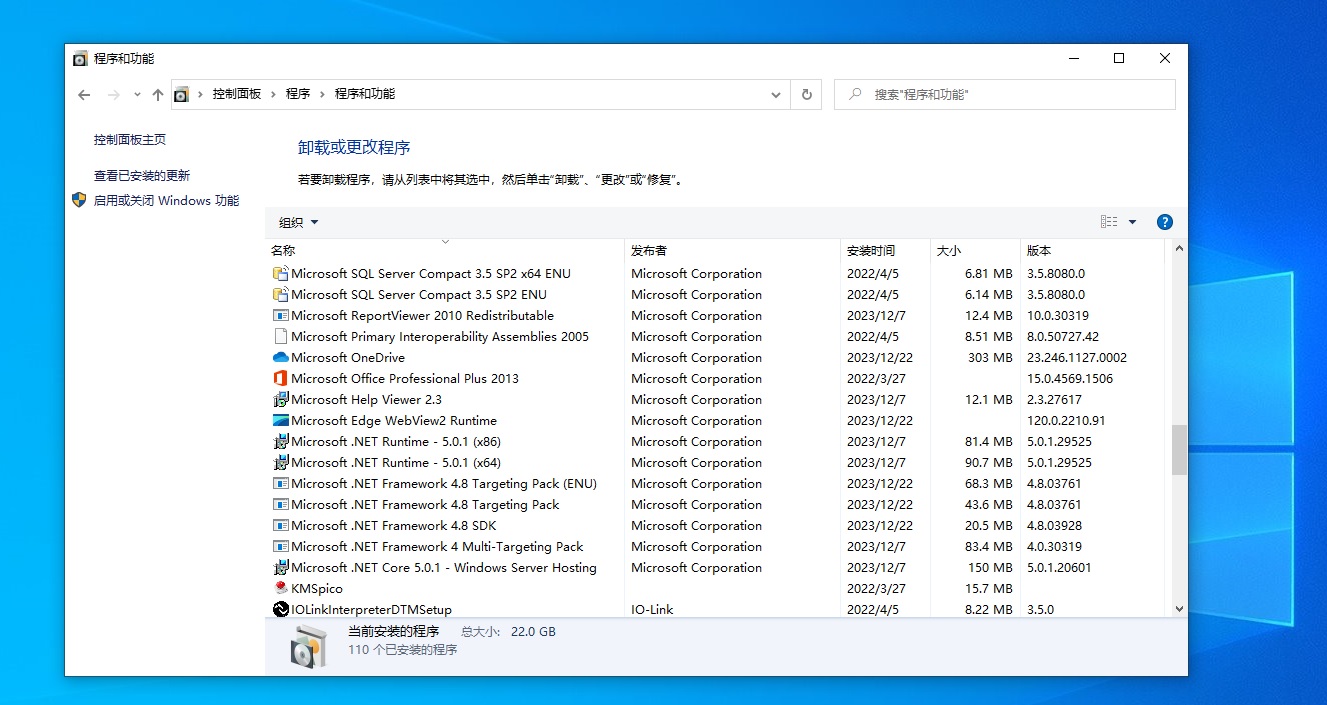Image resolution: width=1327 pixels, height=705 pixels.
Task: Open help with the question mark icon
Action: click(x=1164, y=222)
